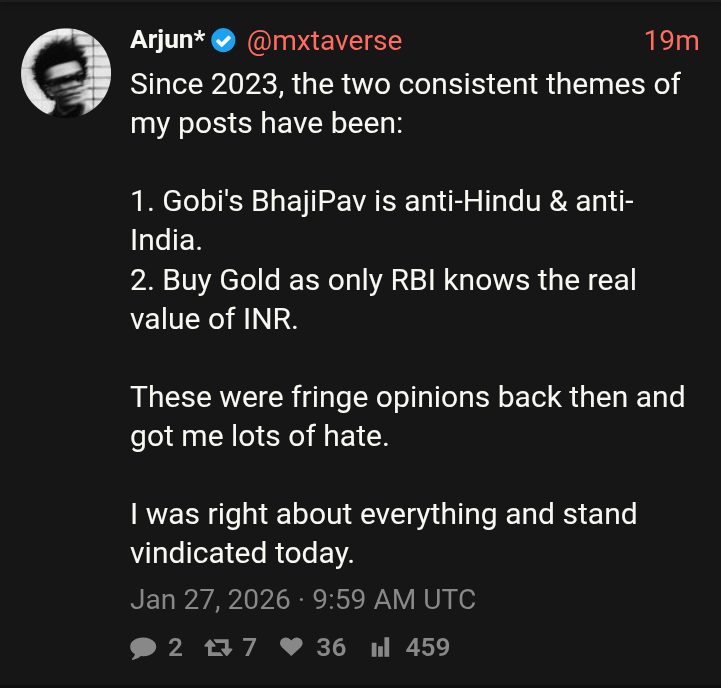
Task: Click the views bar chart icon
Action: 380,648
